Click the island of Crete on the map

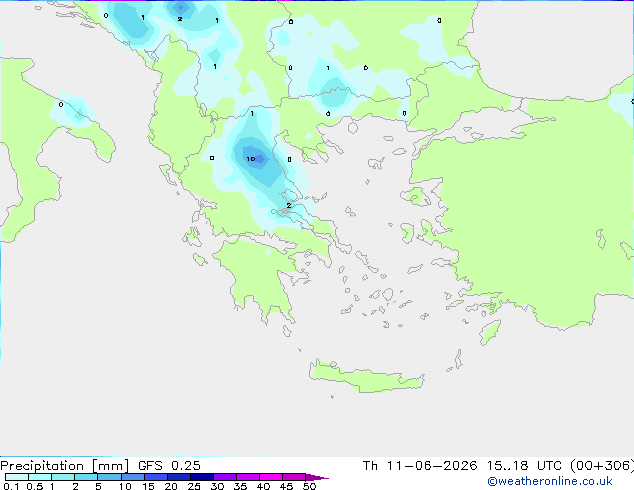tap(366, 376)
